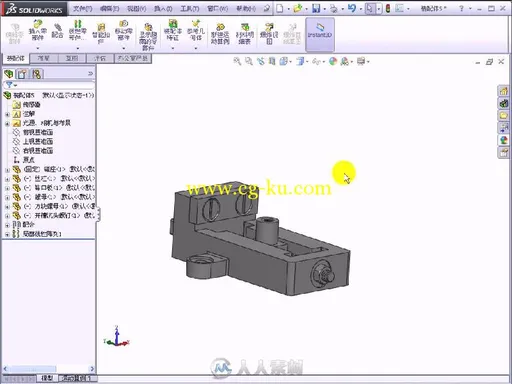Open the Design Library task pane icon
Viewport: 512px width, 384px height.
[x=503, y=103]
